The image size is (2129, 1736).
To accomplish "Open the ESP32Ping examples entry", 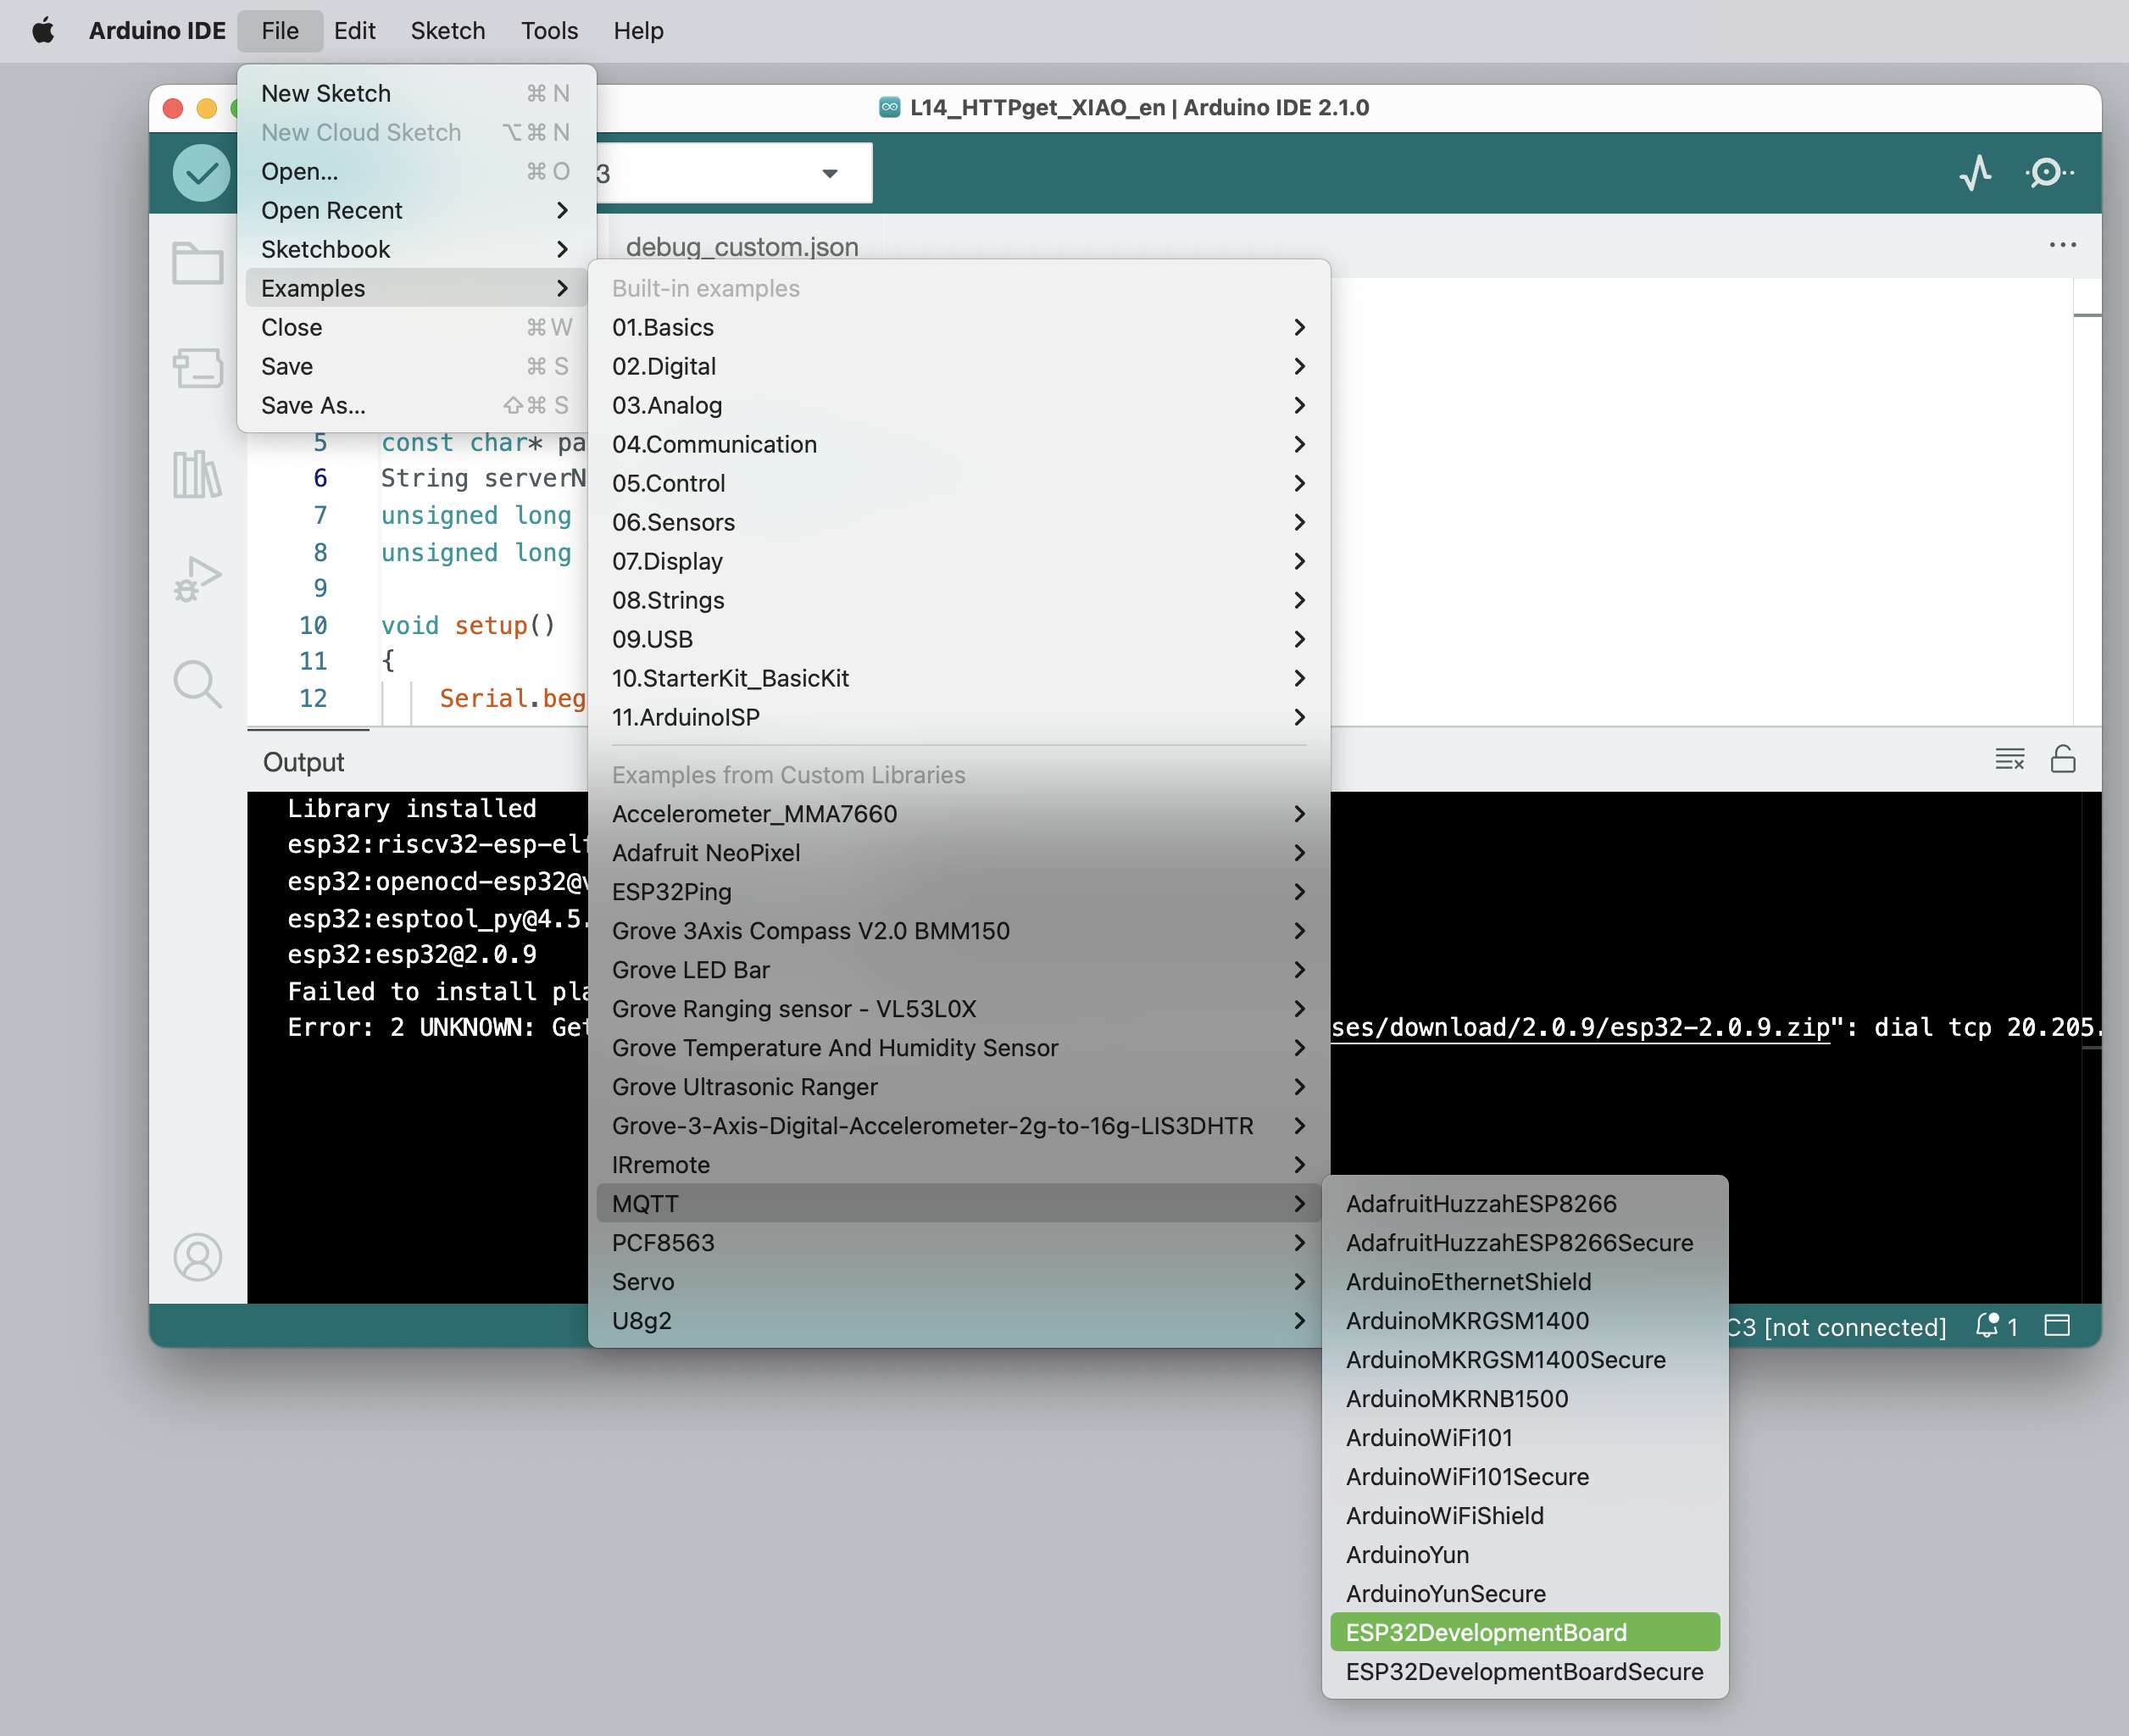I will [x=959, y=892].
